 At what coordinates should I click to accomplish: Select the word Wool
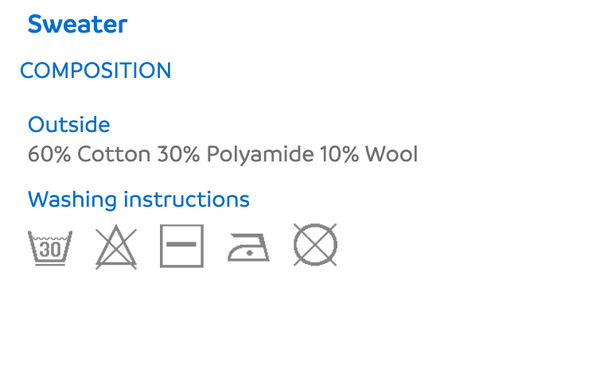(x=391, y=154)
